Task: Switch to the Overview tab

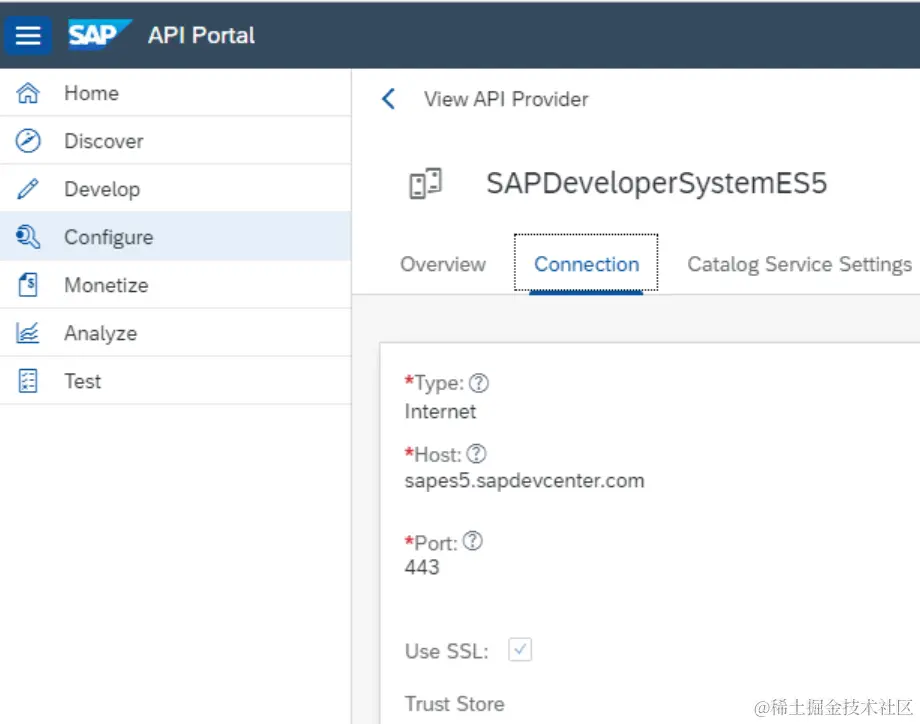Action: pos(443,264)
